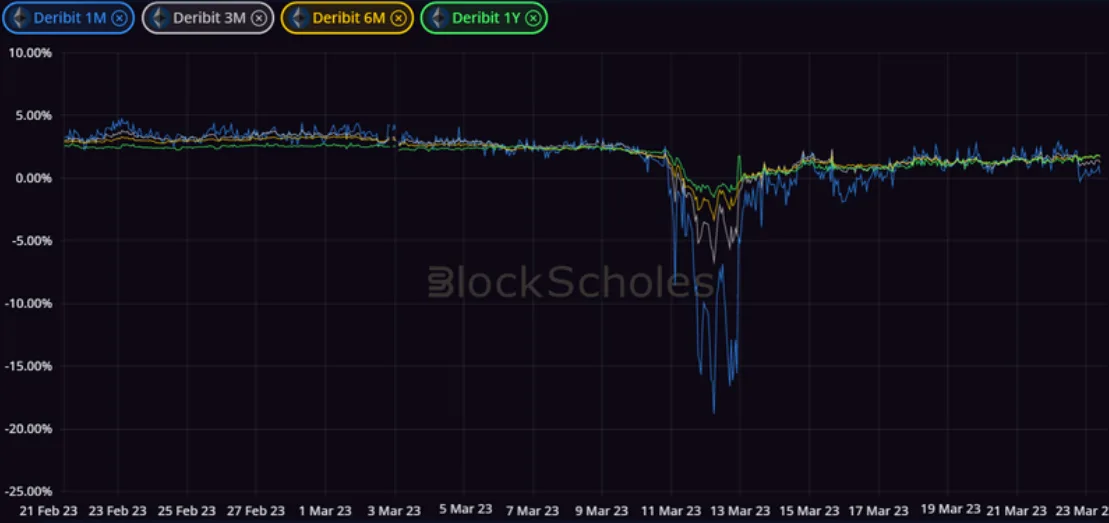Remove the Deribit 6M series chip

(399, 18)
